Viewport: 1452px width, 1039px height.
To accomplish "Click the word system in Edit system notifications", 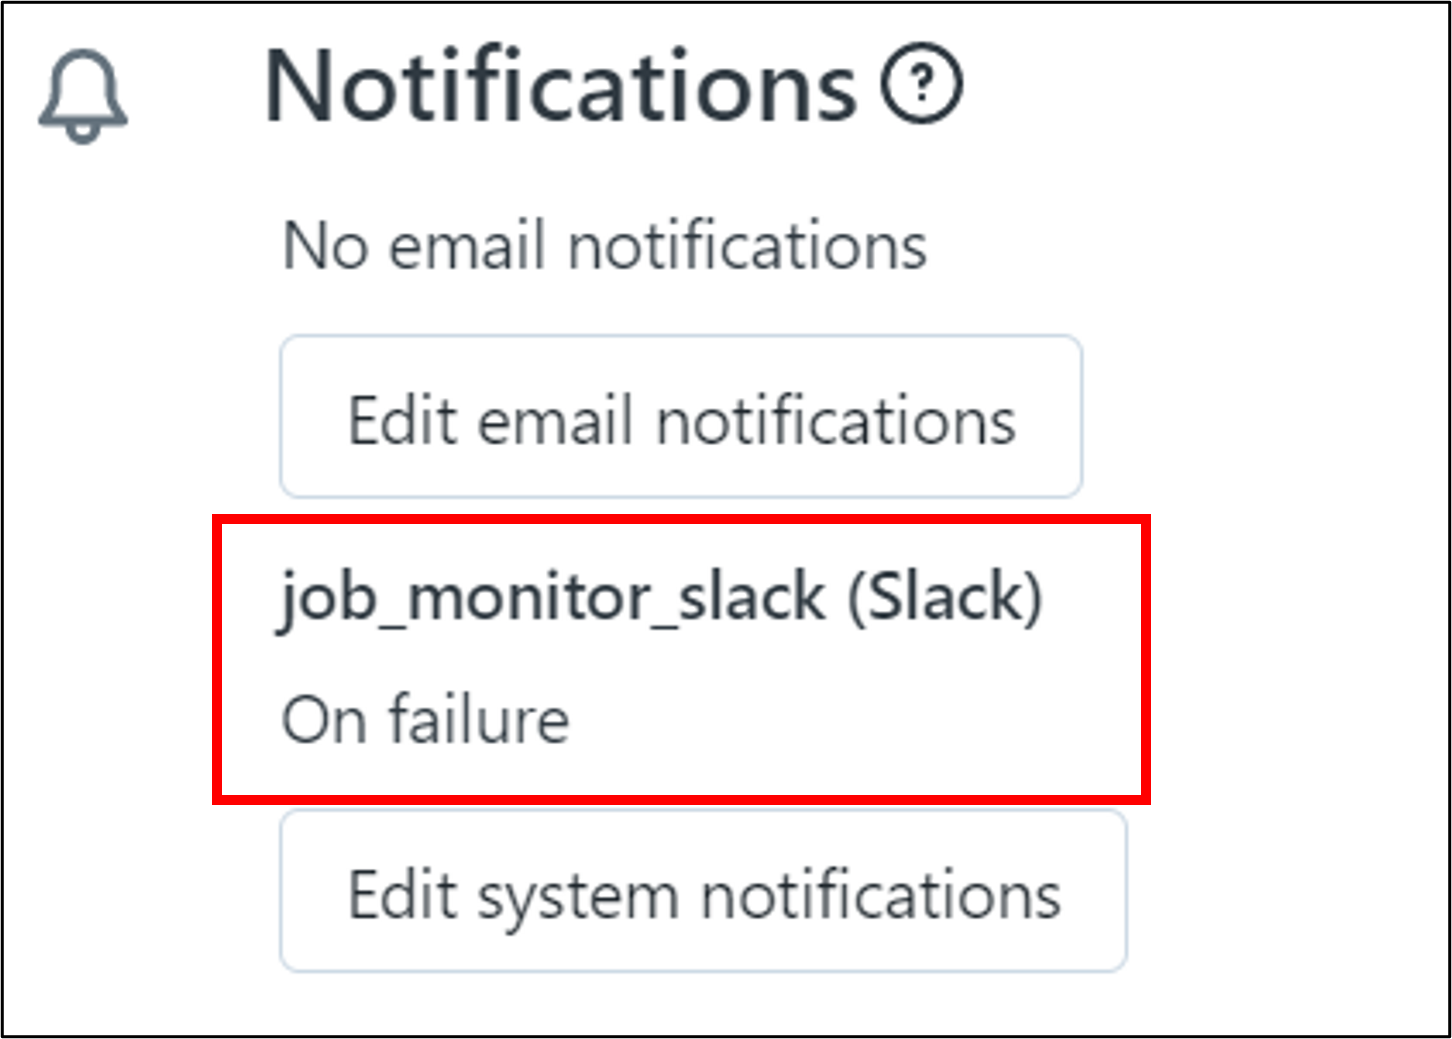I will click(x=578, y=896).
